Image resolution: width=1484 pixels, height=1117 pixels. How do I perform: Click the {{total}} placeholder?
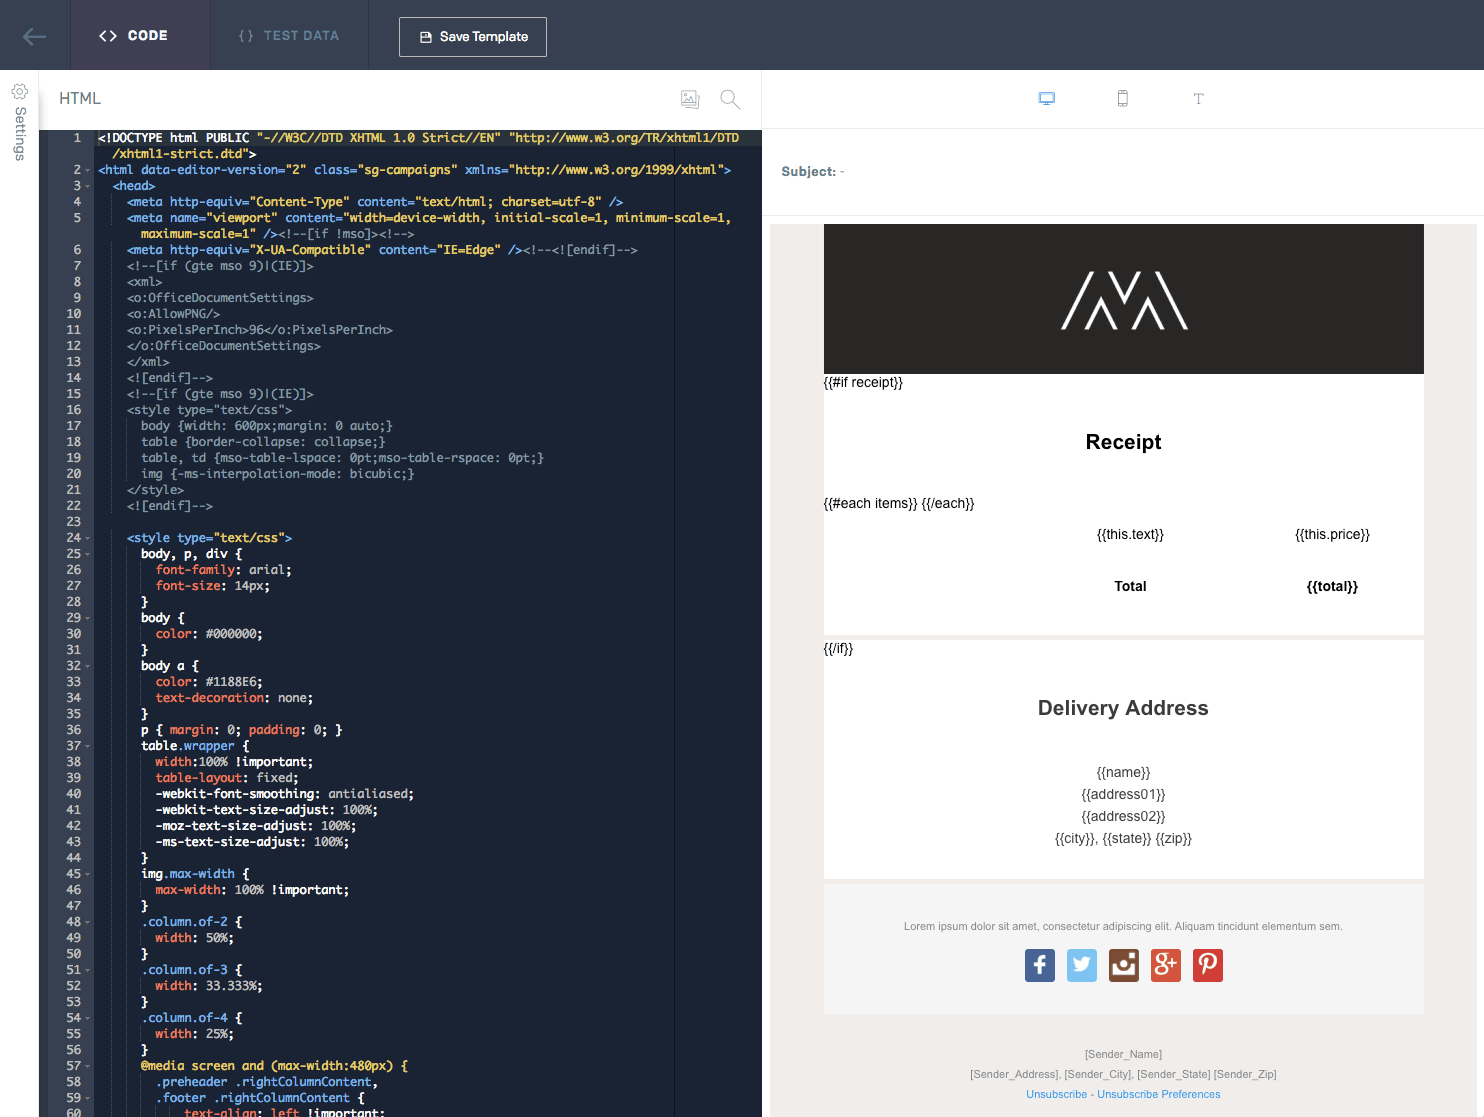(1332, 586)
